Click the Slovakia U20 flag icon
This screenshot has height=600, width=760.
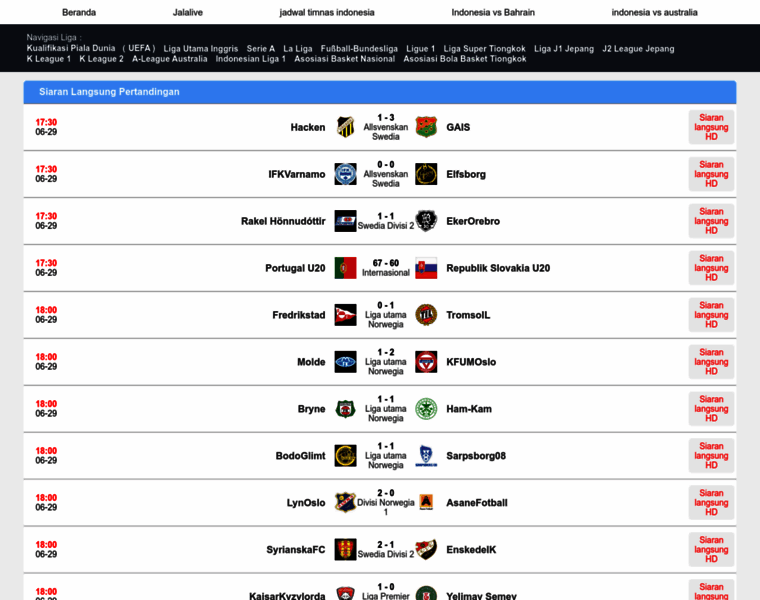[x=426, y=268]
